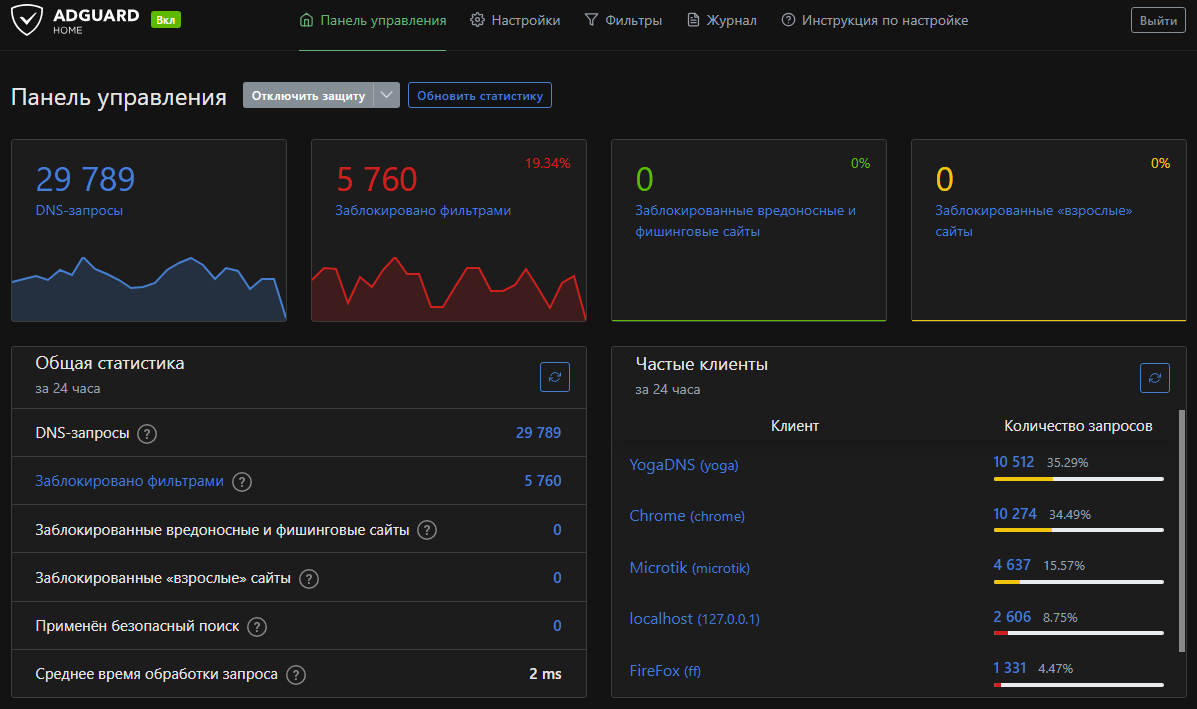Go to the Журнал tab
Viewport: 1197px width, 709px height.
pyautogui.click(x=721, y=21)
